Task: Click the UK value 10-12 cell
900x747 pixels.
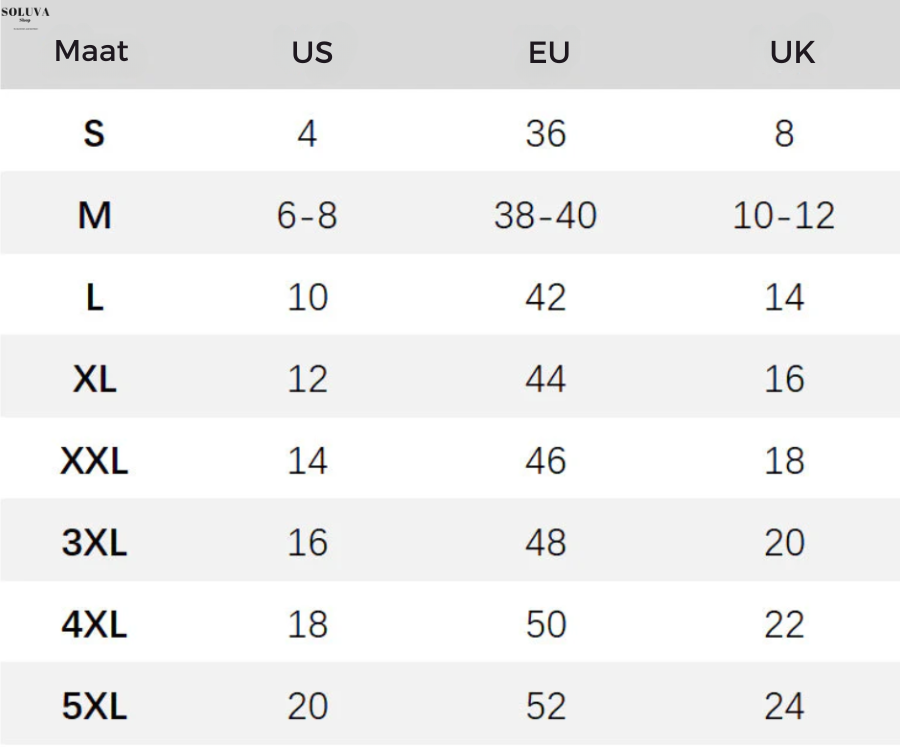Action: pyautogui.click(x=784, y=215)
